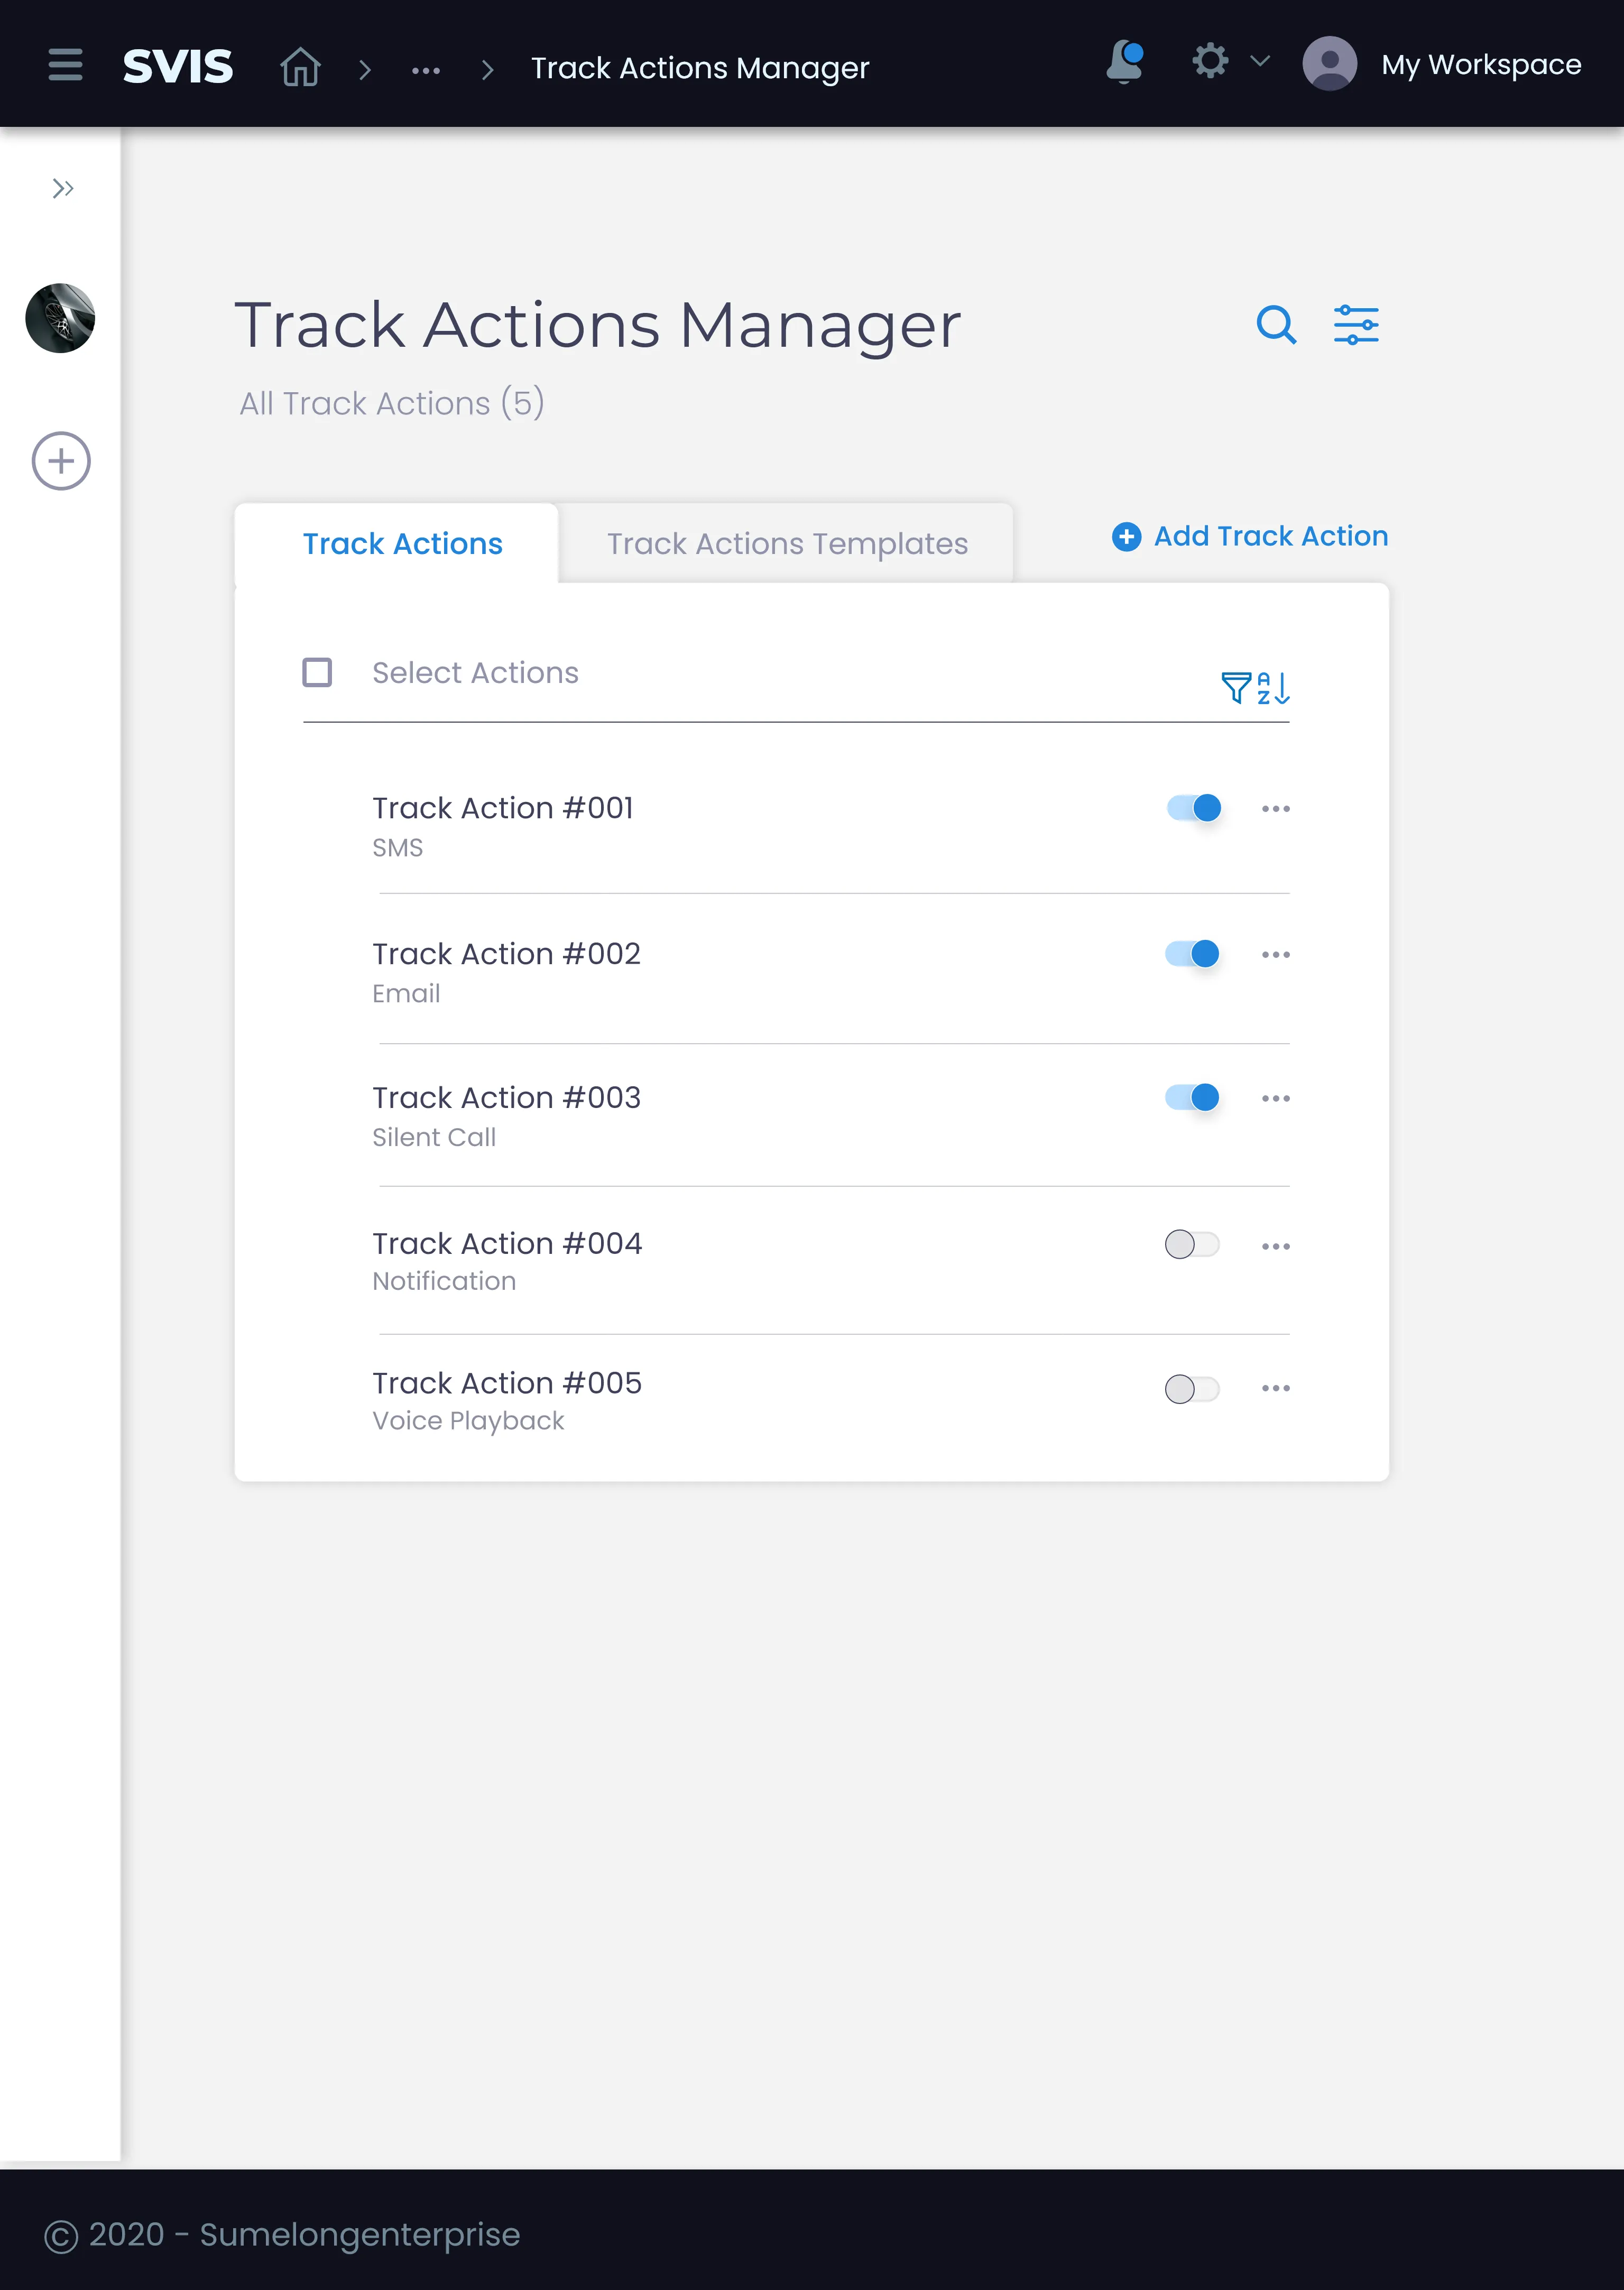Screen dimensions: 1624x2290
Task: Click the Voice Playback type label
Action: tap(468, 1421)
